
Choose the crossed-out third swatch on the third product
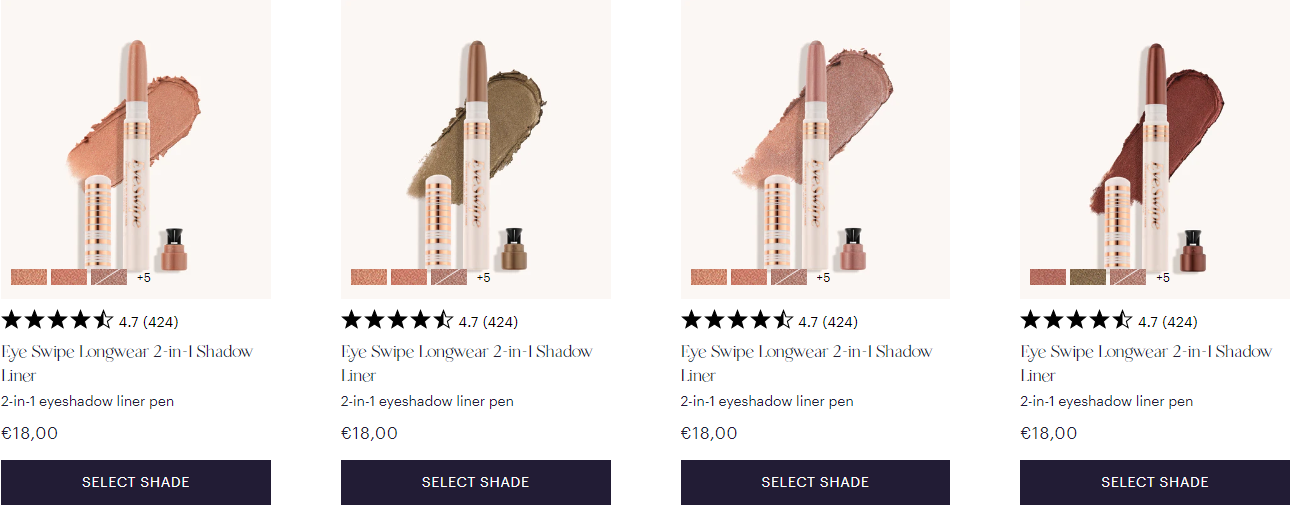coord(788,277)
